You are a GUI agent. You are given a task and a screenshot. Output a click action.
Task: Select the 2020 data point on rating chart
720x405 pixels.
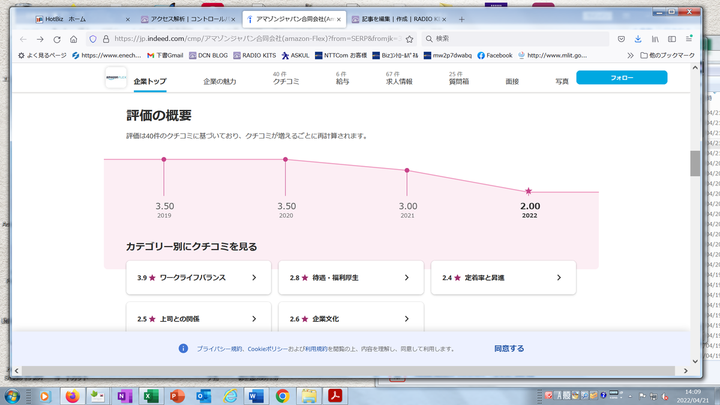coord(286,160)
